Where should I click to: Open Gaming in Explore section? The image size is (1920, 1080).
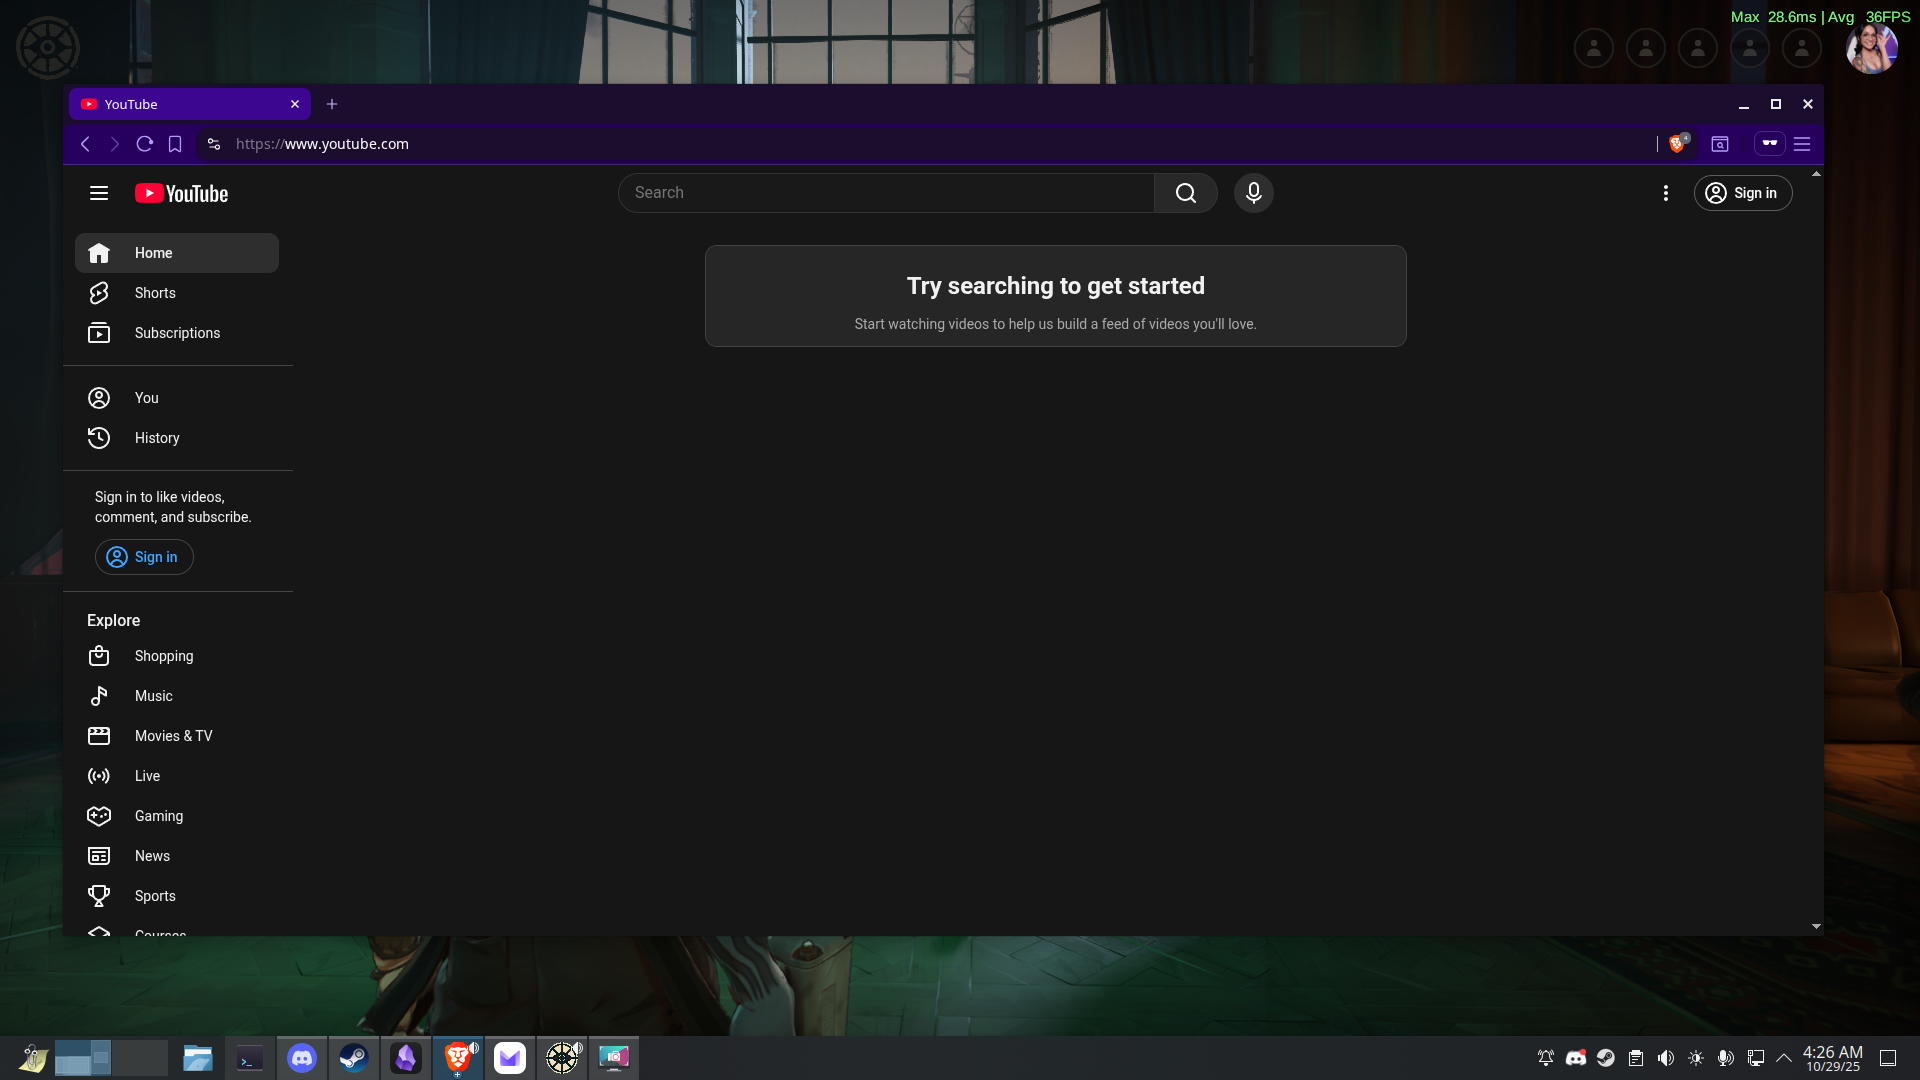(x=158, y=816)
